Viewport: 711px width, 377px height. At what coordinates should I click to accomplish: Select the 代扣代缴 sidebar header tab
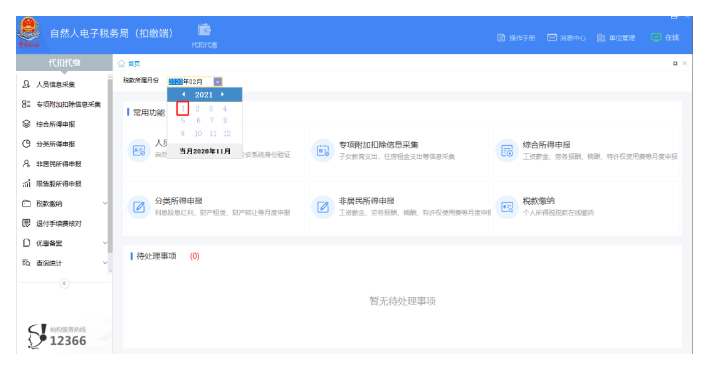coord(64,63)
